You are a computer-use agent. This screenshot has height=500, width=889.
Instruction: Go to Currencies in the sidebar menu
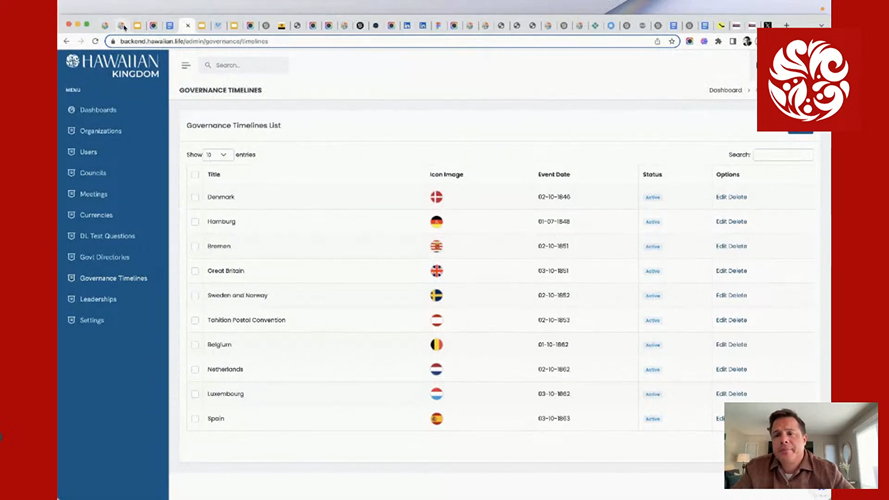point(96,215)
